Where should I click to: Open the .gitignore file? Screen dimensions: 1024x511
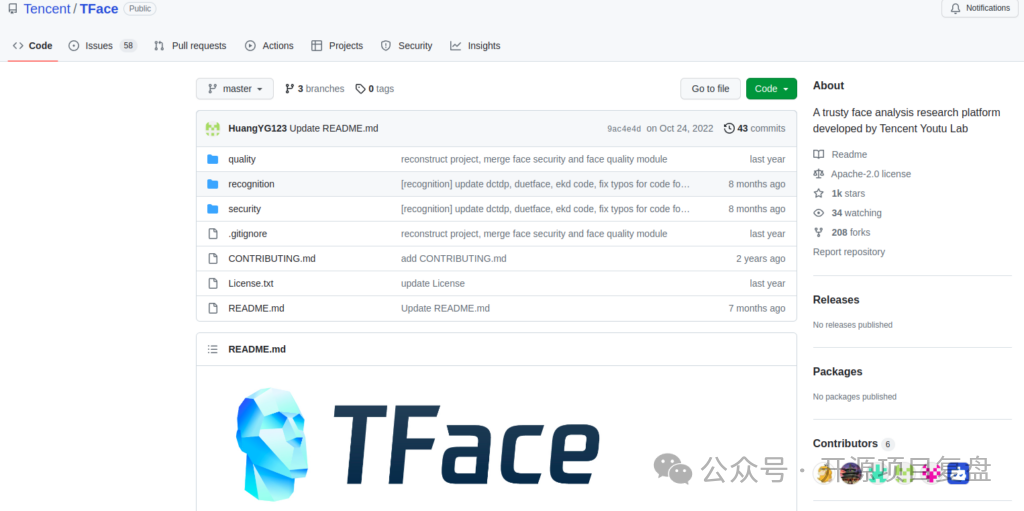(248, 234)
